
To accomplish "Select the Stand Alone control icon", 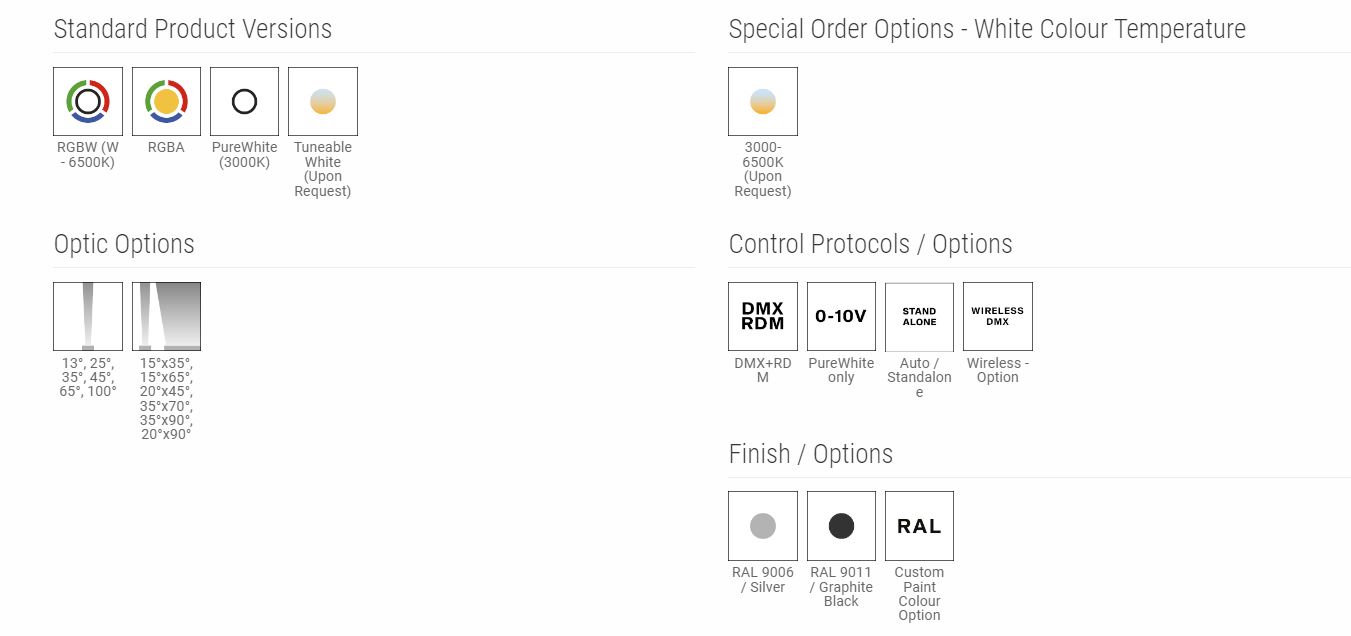I will pos(919,316).
